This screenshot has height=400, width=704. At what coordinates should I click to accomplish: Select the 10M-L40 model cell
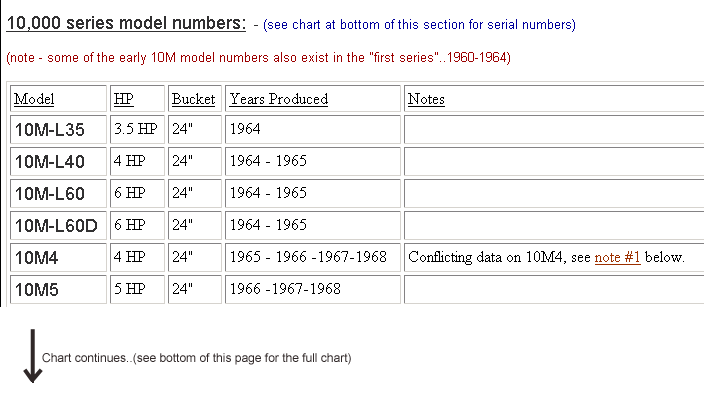point(49,161)
